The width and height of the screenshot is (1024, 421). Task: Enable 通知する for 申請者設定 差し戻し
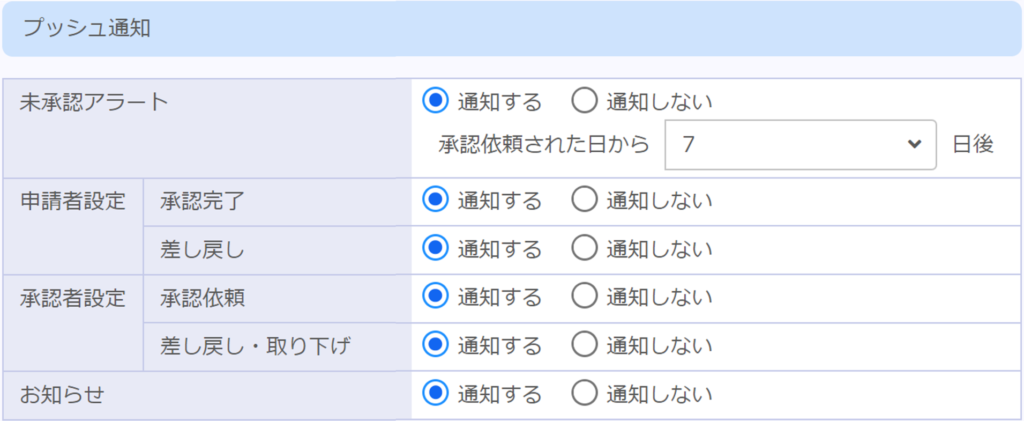pos(435,248)
